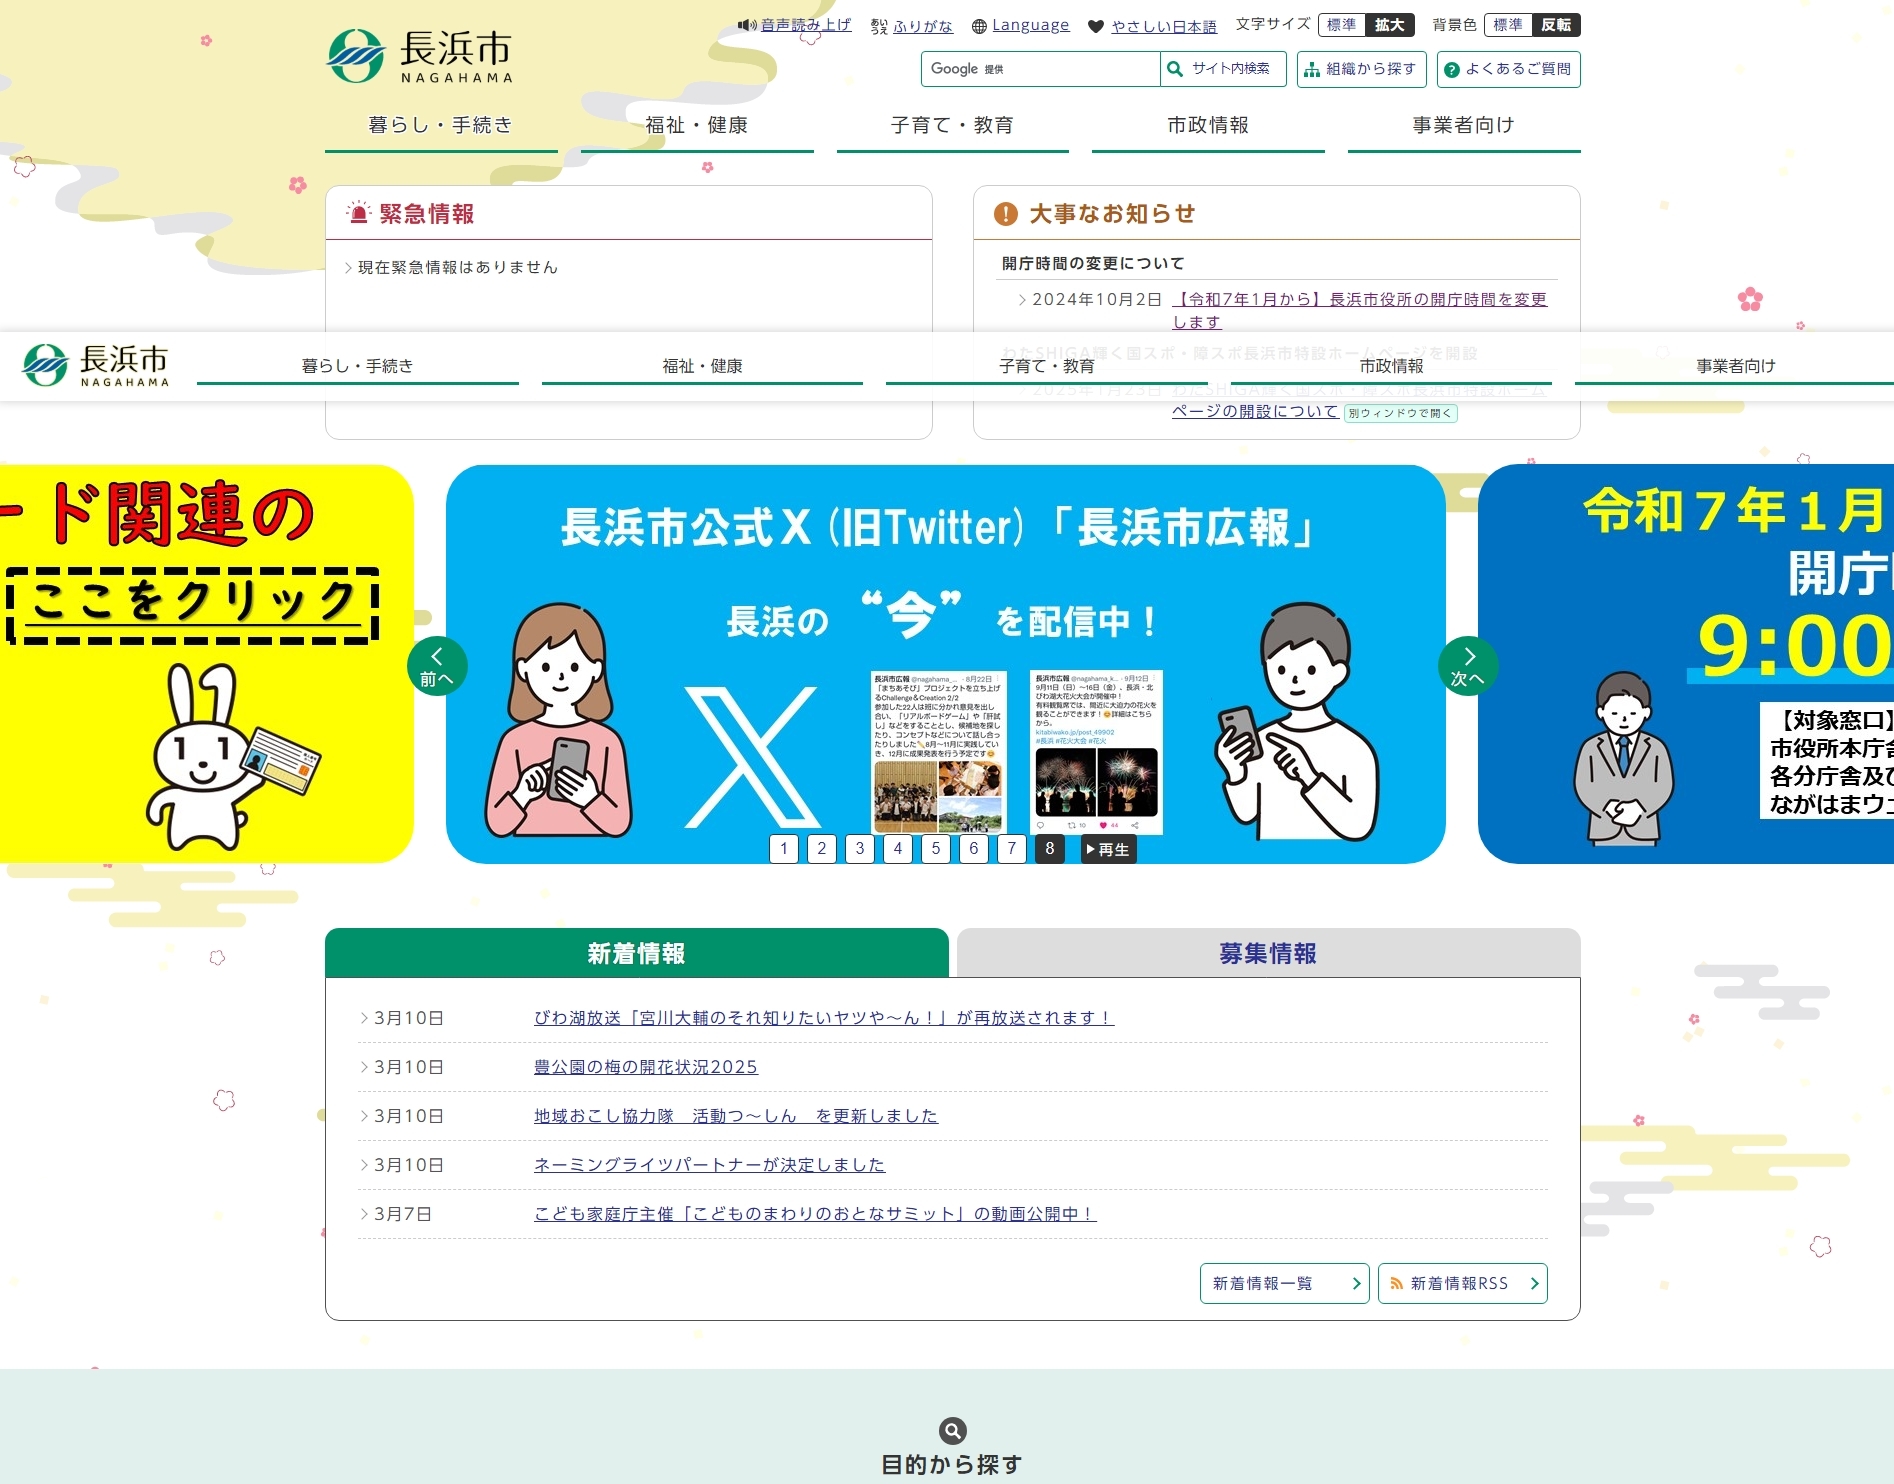Click the 音声読み上げ speaker icon
Screen dimensions: 1894x1484
(748, 24)
